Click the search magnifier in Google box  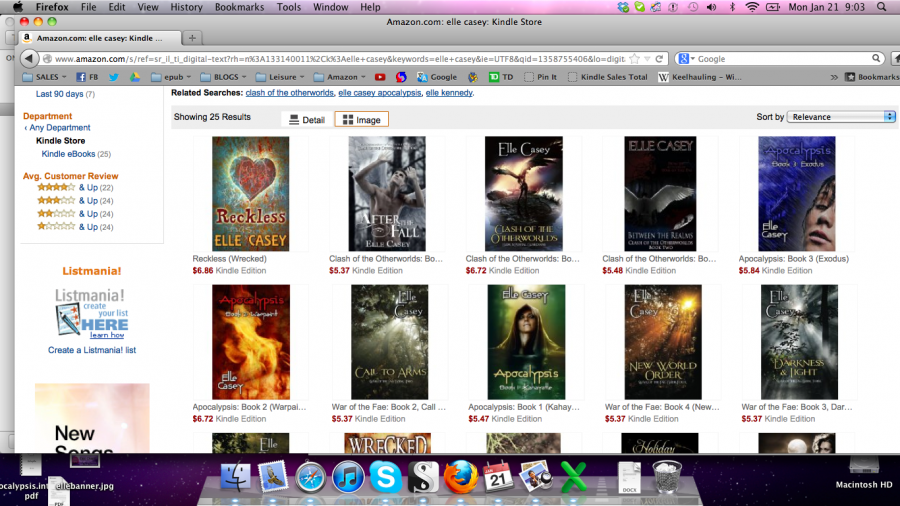click(876, 59)
